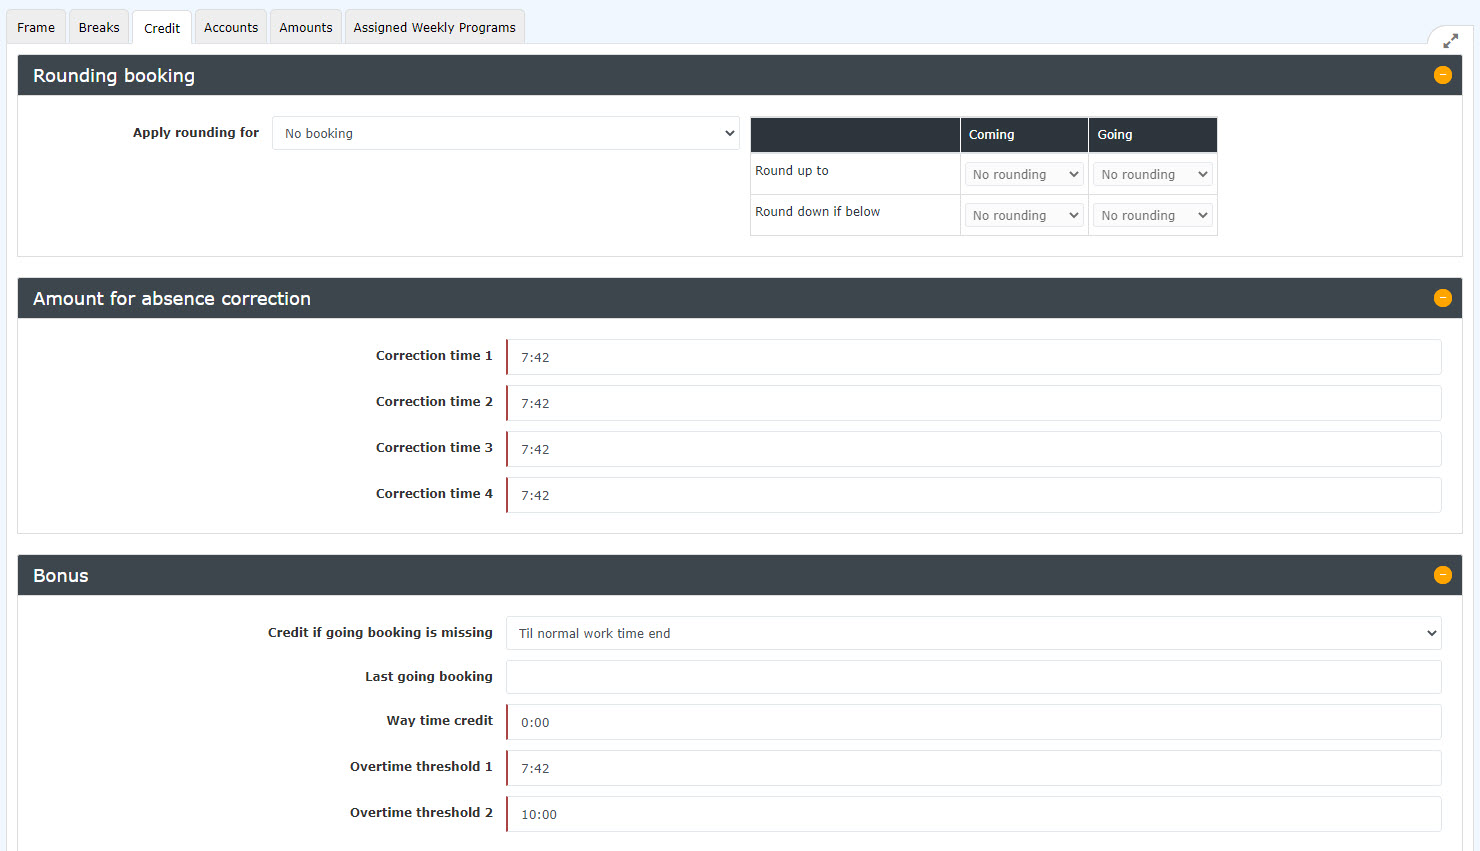
Task: Expand view with the fullscreen arrows icon
Action: tap(1450, 41)
